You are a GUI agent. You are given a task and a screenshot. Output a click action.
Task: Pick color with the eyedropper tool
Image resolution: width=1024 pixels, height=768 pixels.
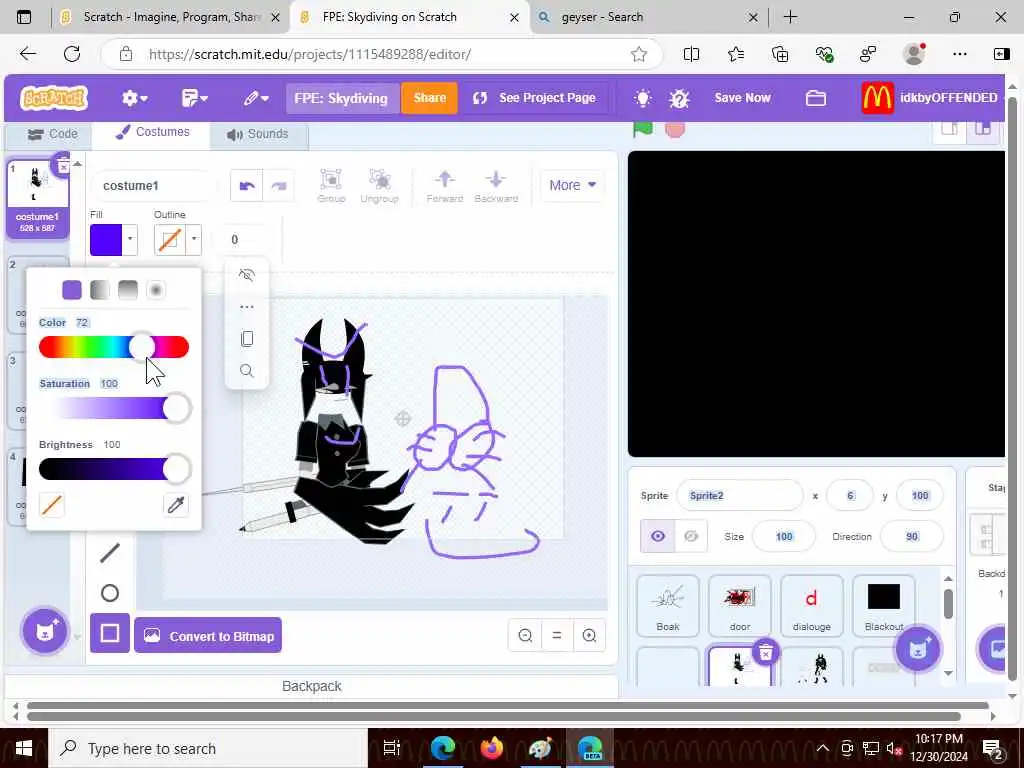176,505
